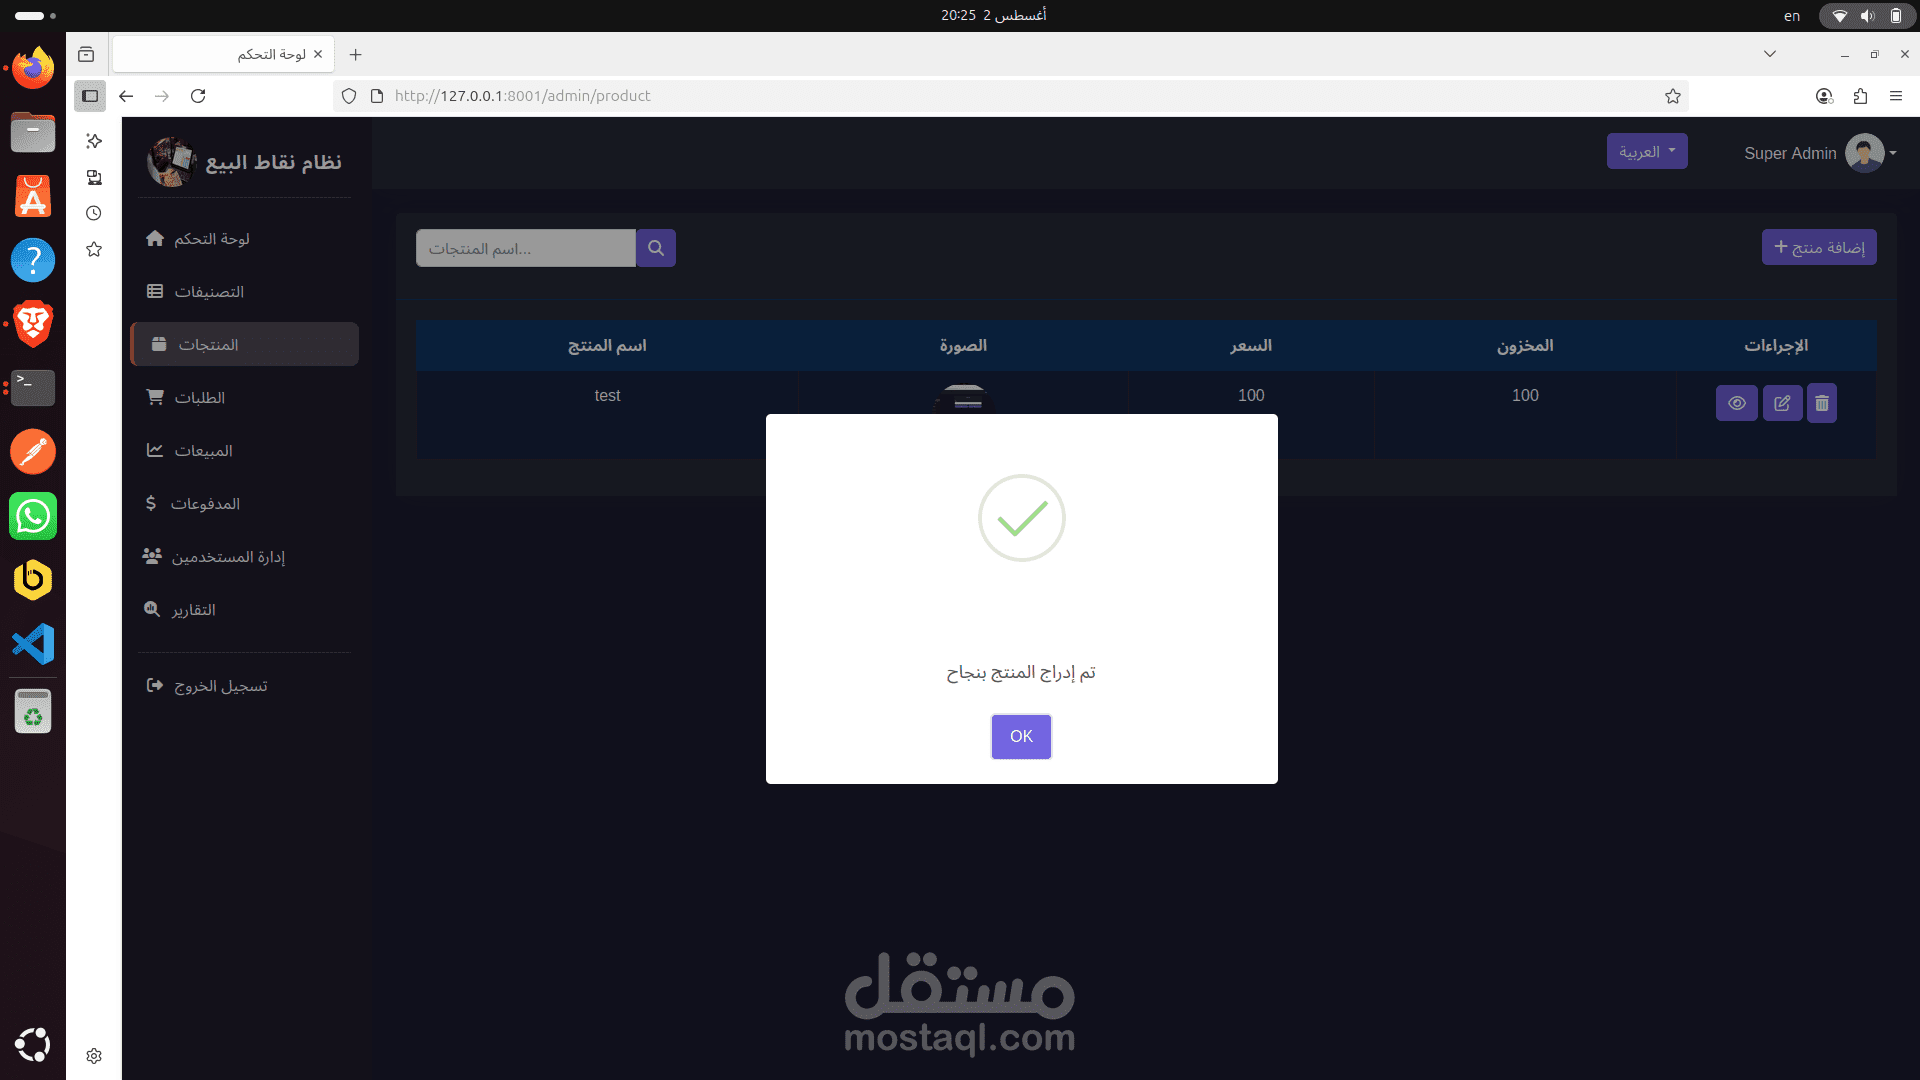The height and width of the screenshot is (1080, 1920).
Task: Open the العربية language dropdown
Action: tap(1647, 151)
